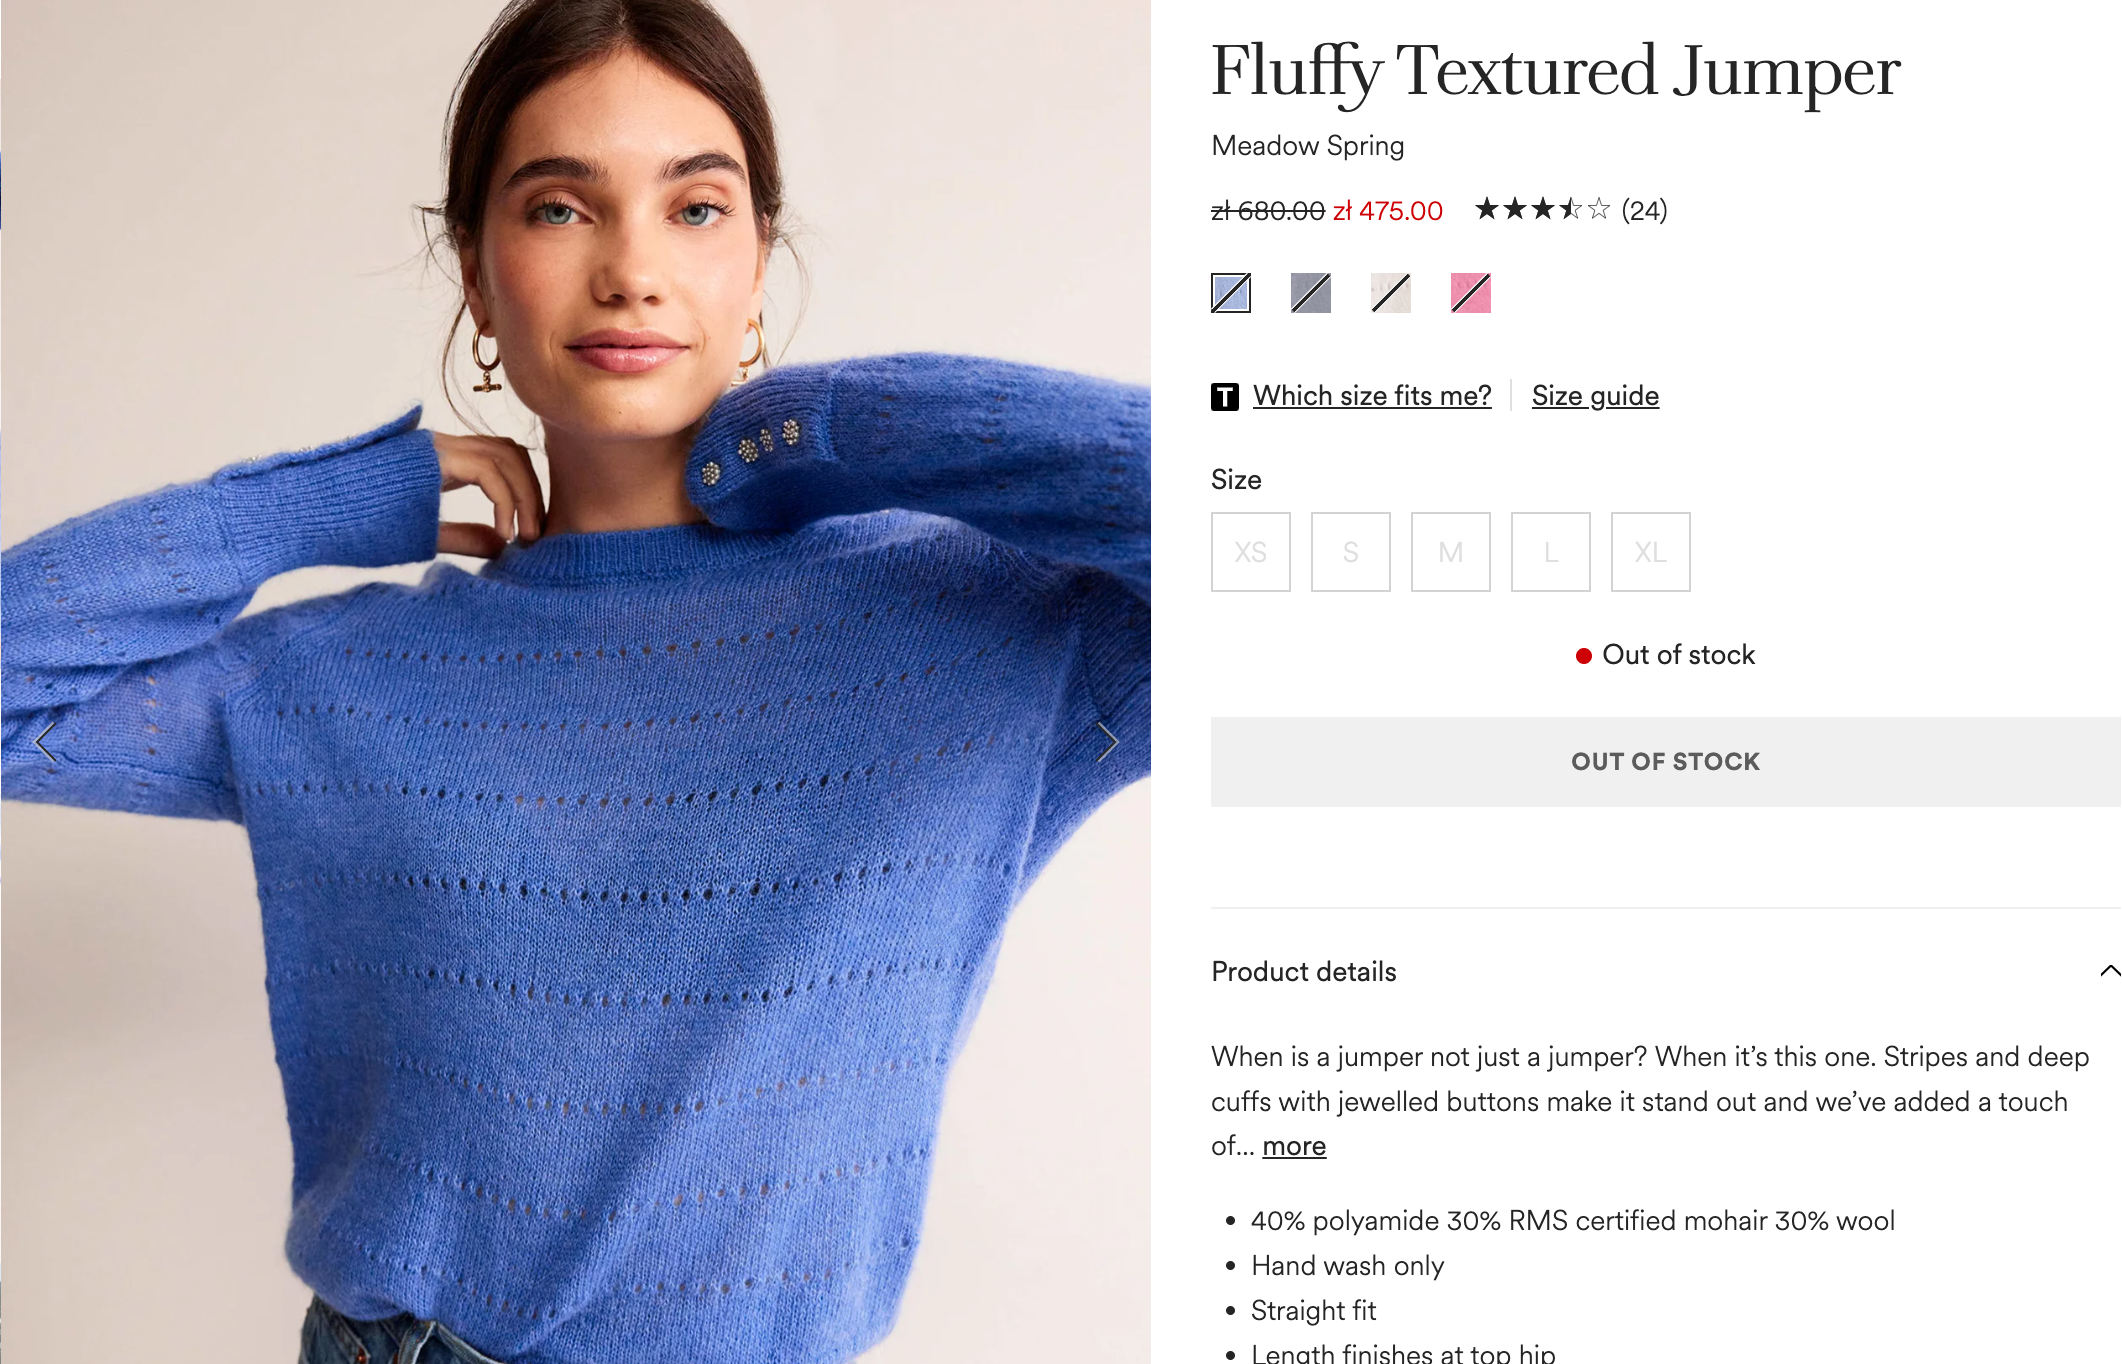Select the blue colour swatch
This screenshot has height=1364, width=2122.
1231,293
